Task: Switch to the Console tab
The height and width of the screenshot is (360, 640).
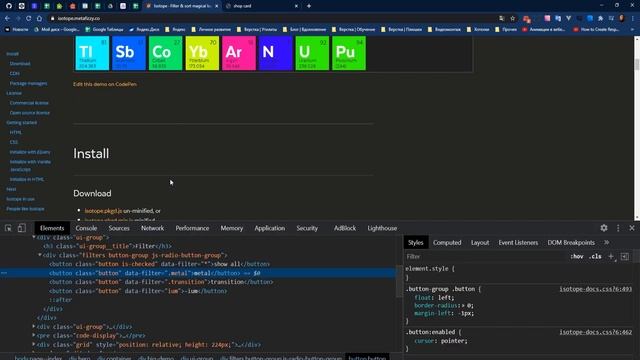Action: point(86,228)
